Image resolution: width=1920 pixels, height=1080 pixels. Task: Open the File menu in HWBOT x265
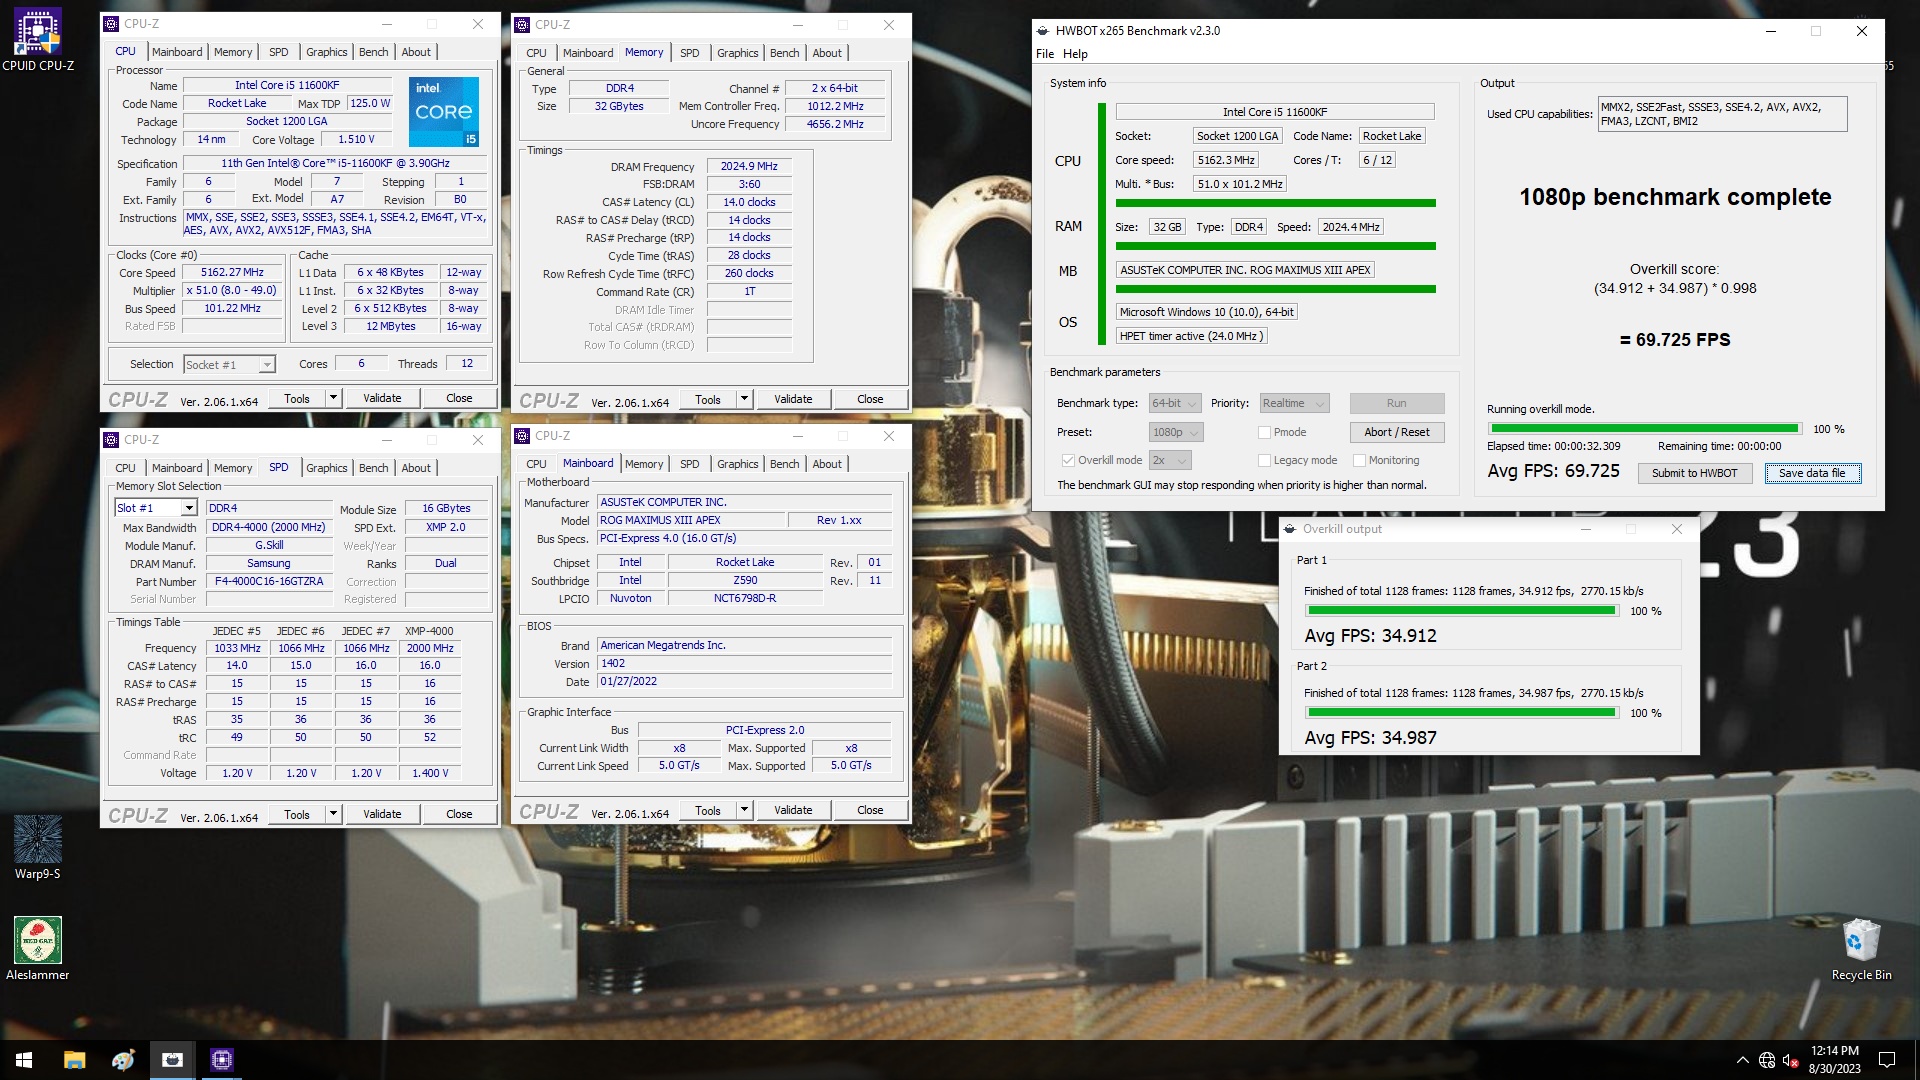[x=1045, y=54]
